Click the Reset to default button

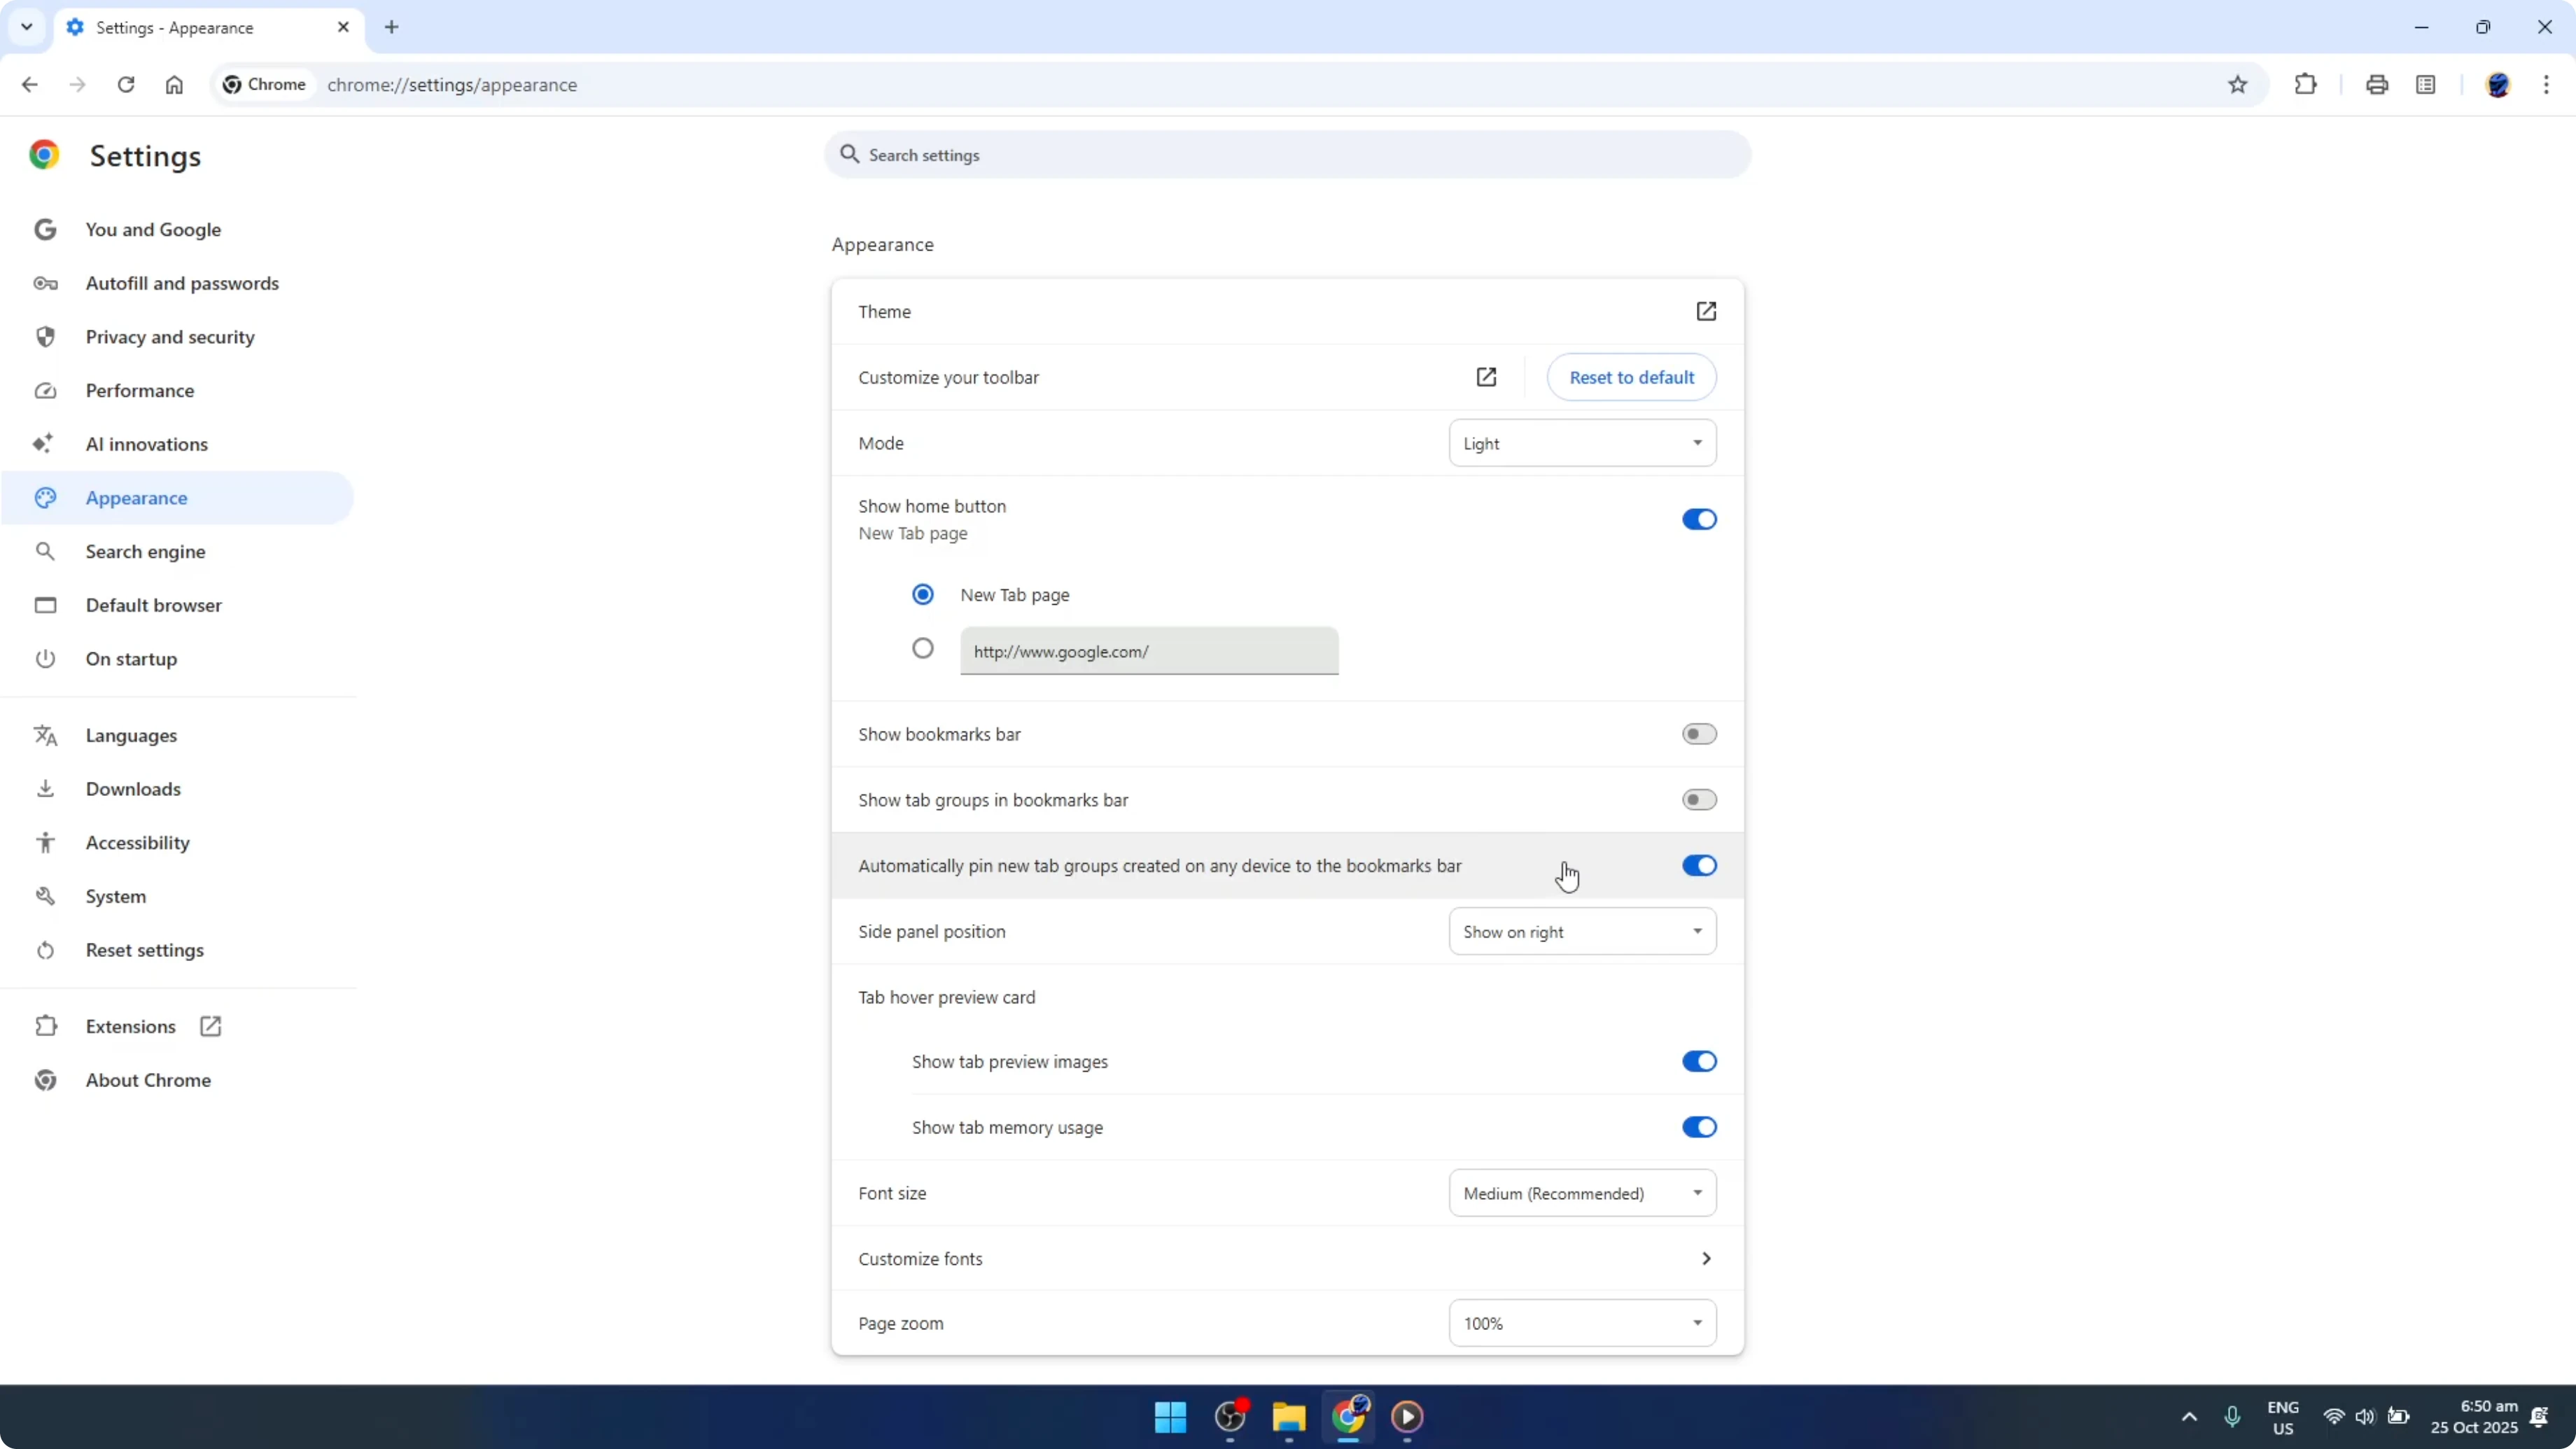pos(1631,377)
